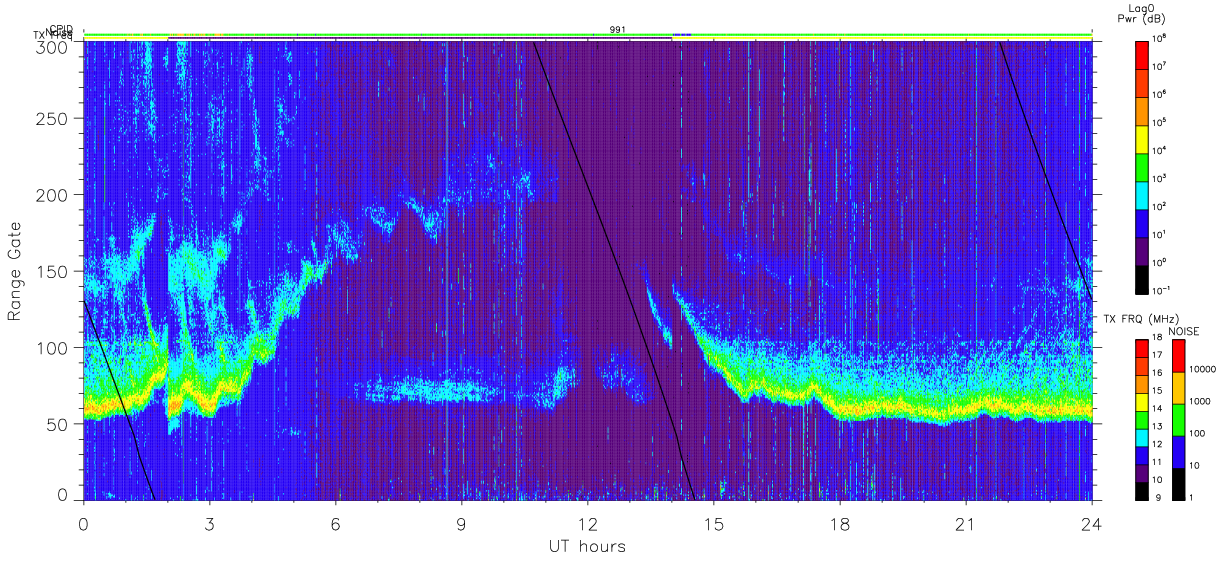Click the Range Gate tick label '100'
This screenshot has height=567, width=1228.
pyautogui.click(x=54, y=347)
